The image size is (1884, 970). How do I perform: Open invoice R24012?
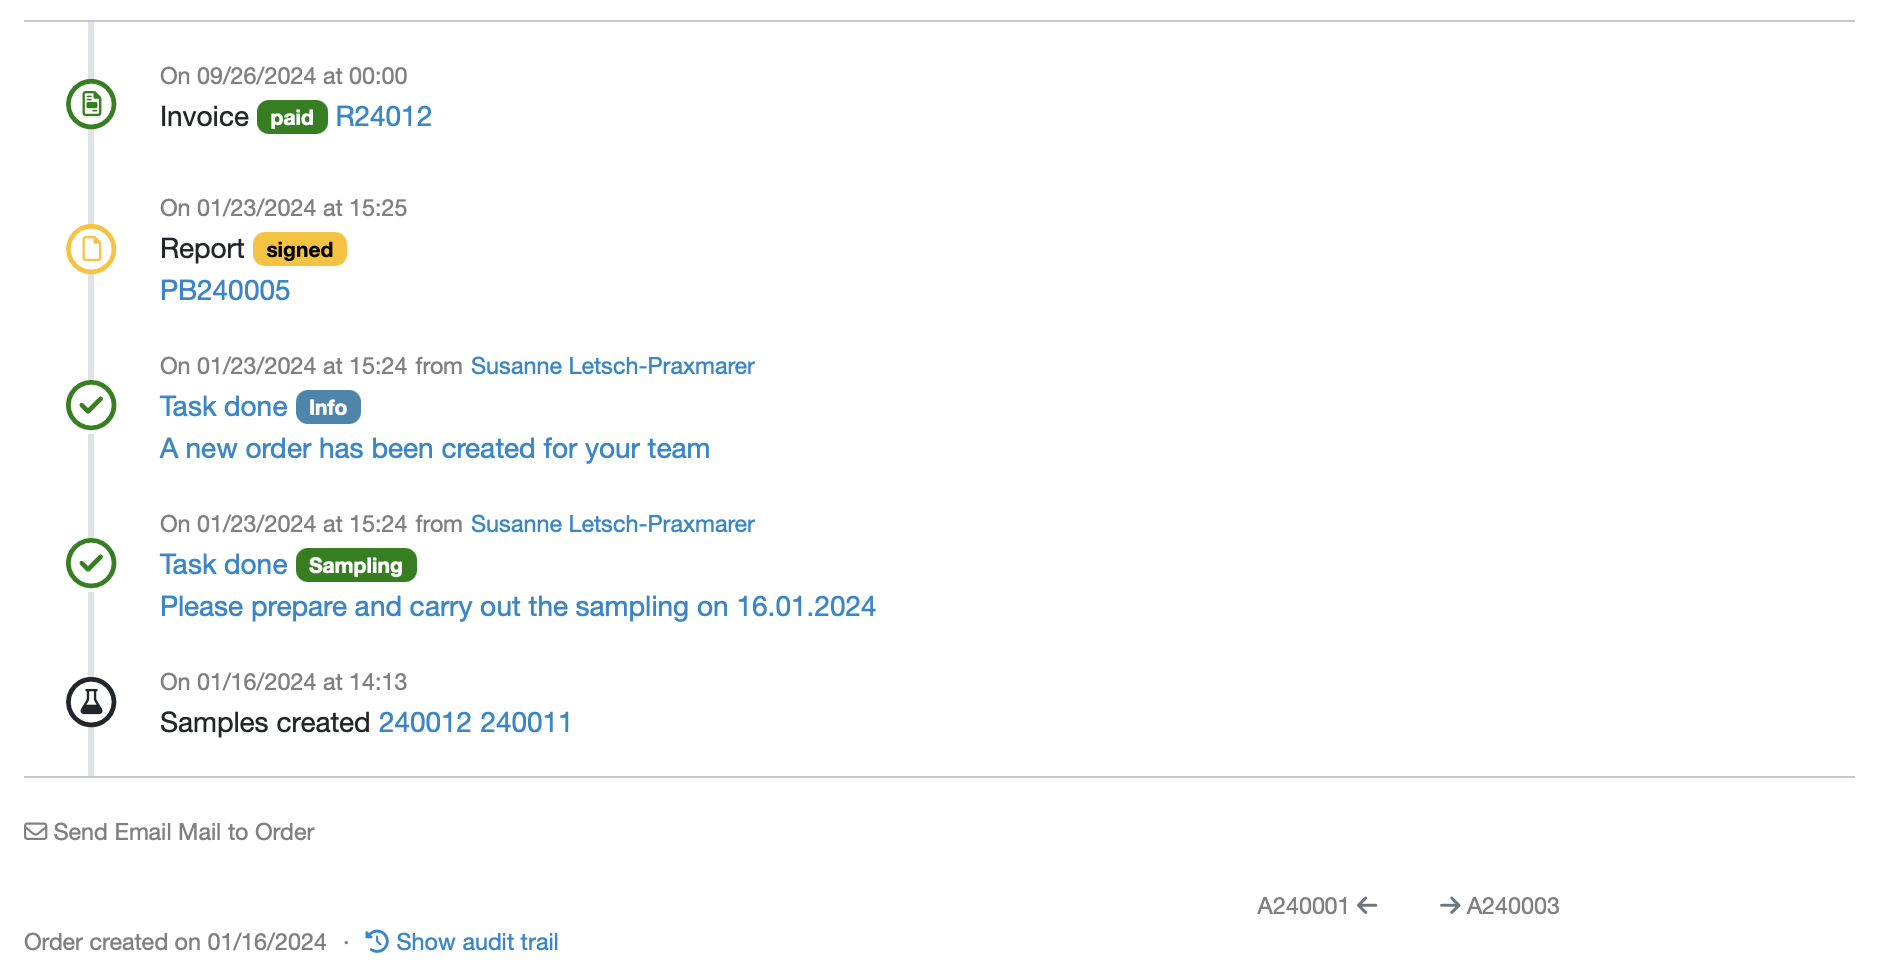click(383, 117)
